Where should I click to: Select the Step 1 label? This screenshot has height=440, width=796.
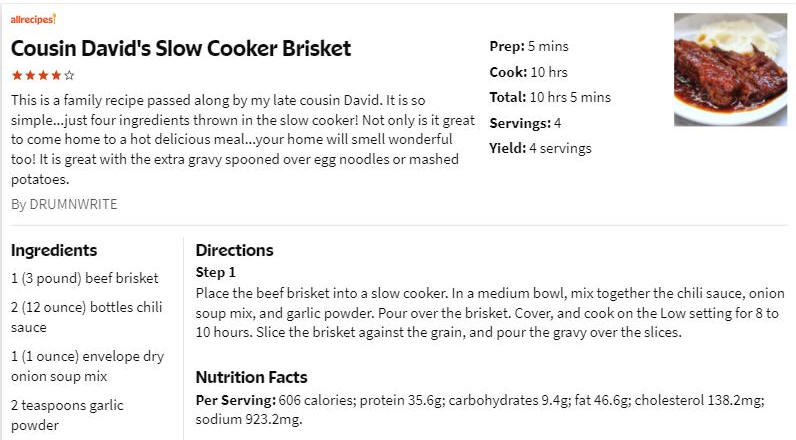[216, 273]
